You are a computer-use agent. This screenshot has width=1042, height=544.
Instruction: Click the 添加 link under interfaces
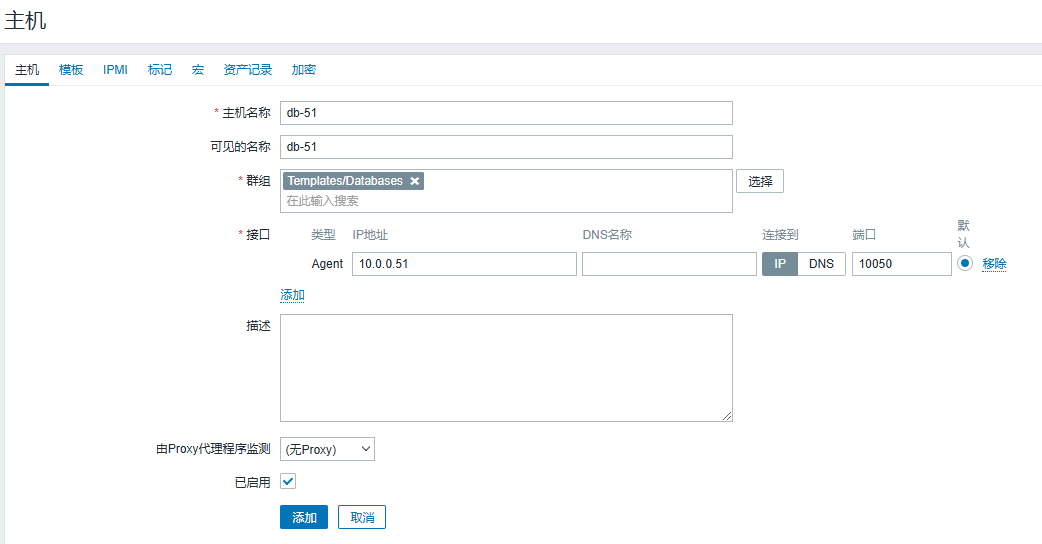(292, 295)
